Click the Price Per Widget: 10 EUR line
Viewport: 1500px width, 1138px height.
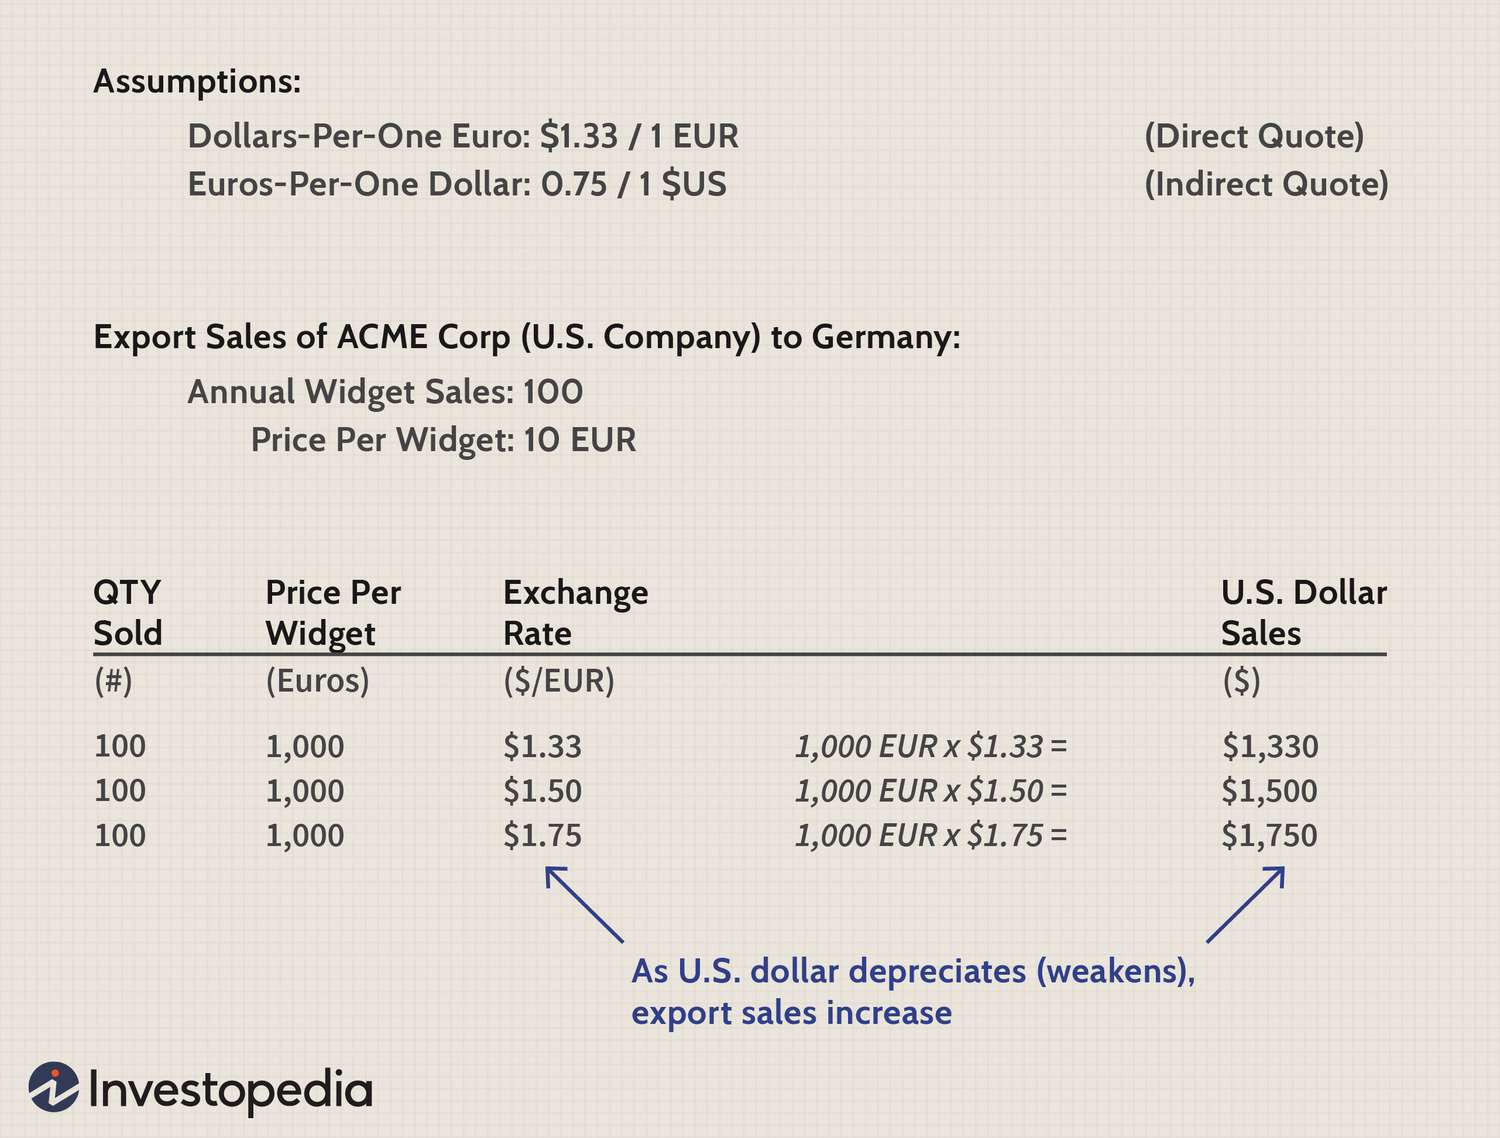point(443,440)
